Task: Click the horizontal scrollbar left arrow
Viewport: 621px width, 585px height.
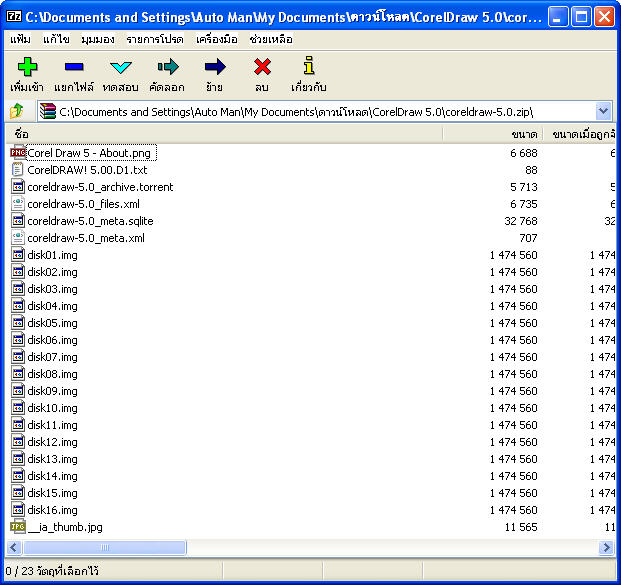Action: 14,547
